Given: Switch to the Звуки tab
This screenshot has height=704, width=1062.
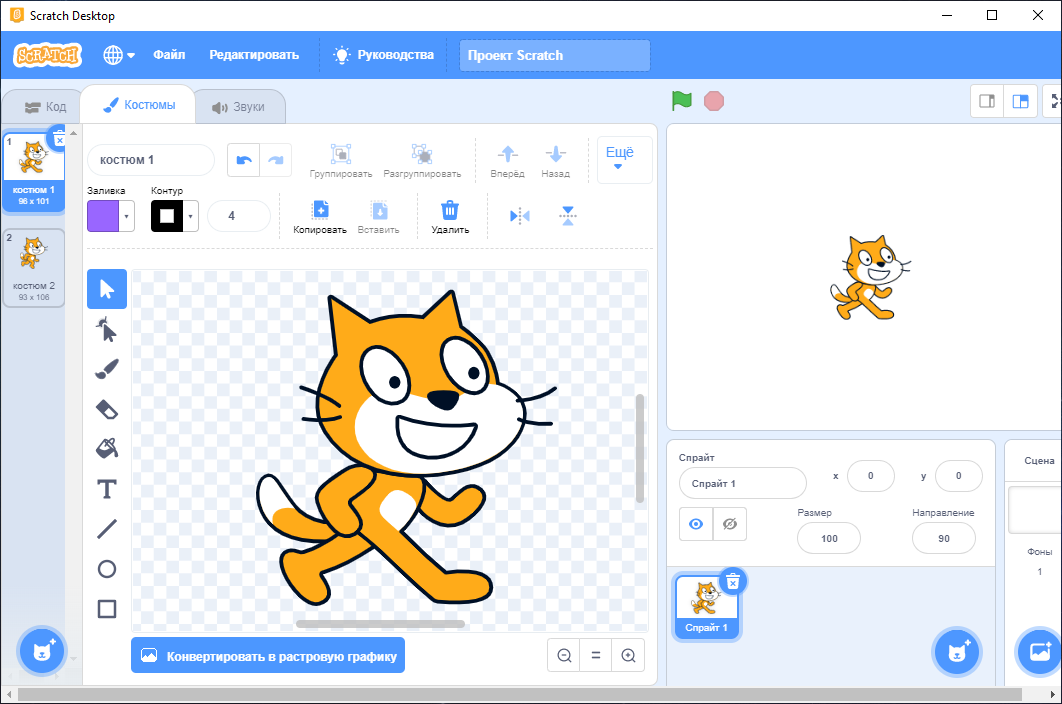Looking at the screenshot, I should 238,107.
